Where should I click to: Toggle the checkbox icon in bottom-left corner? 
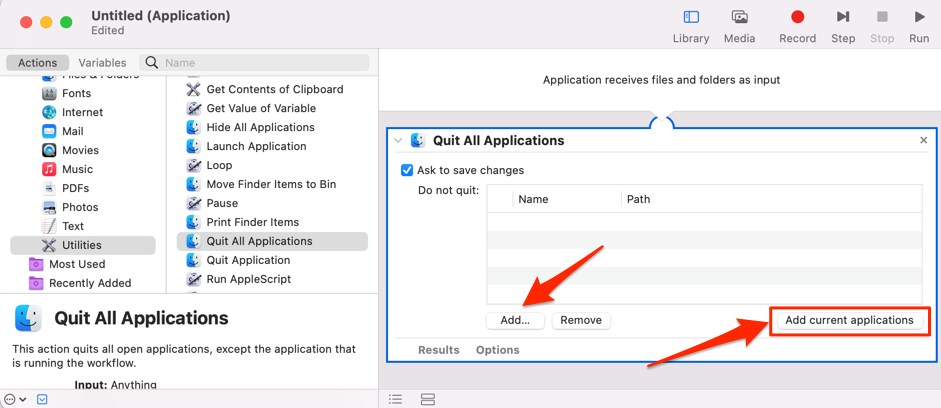[x=42, y=399]
